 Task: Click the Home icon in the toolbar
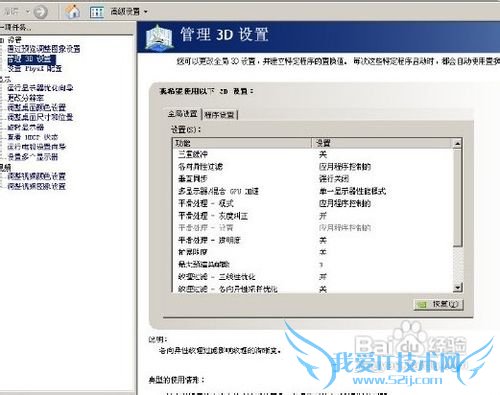click(x=72, y=12)
